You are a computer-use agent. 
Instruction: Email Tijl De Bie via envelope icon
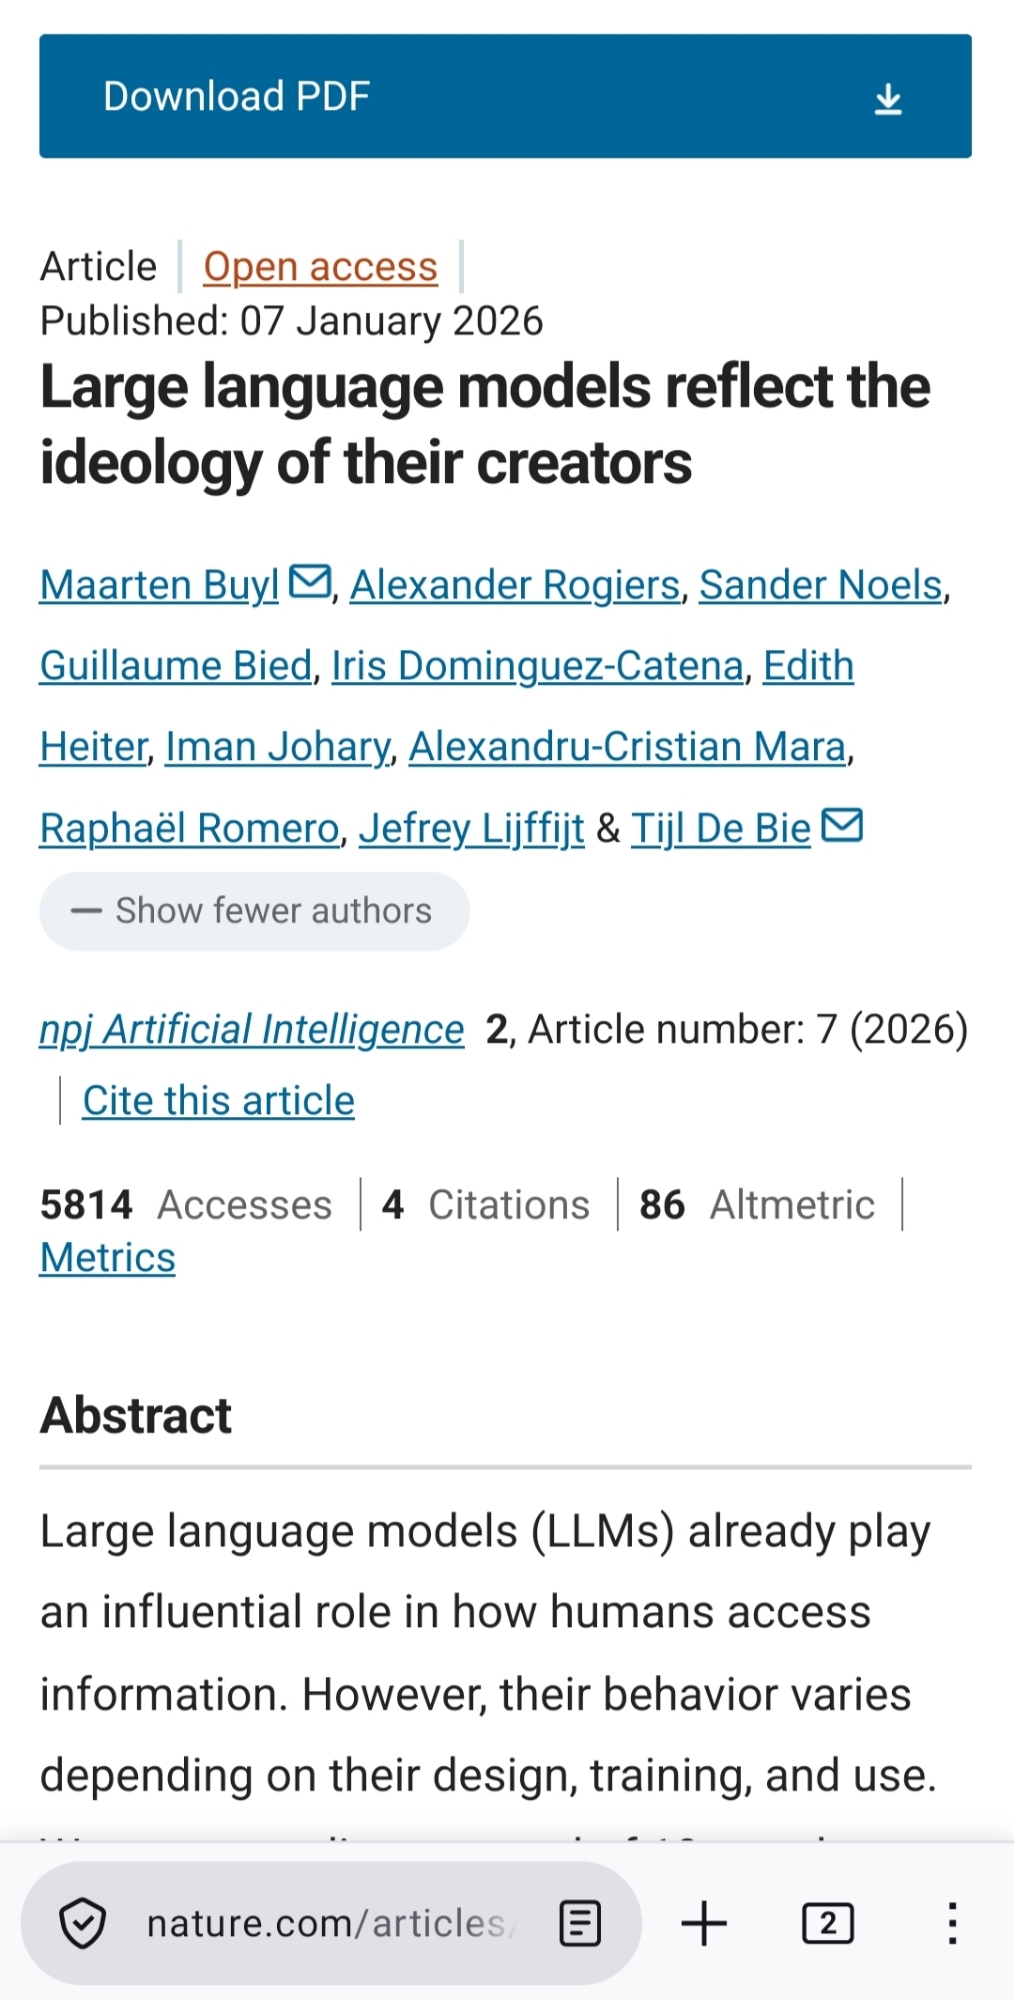pyautogui.click(x=841, y=825)
